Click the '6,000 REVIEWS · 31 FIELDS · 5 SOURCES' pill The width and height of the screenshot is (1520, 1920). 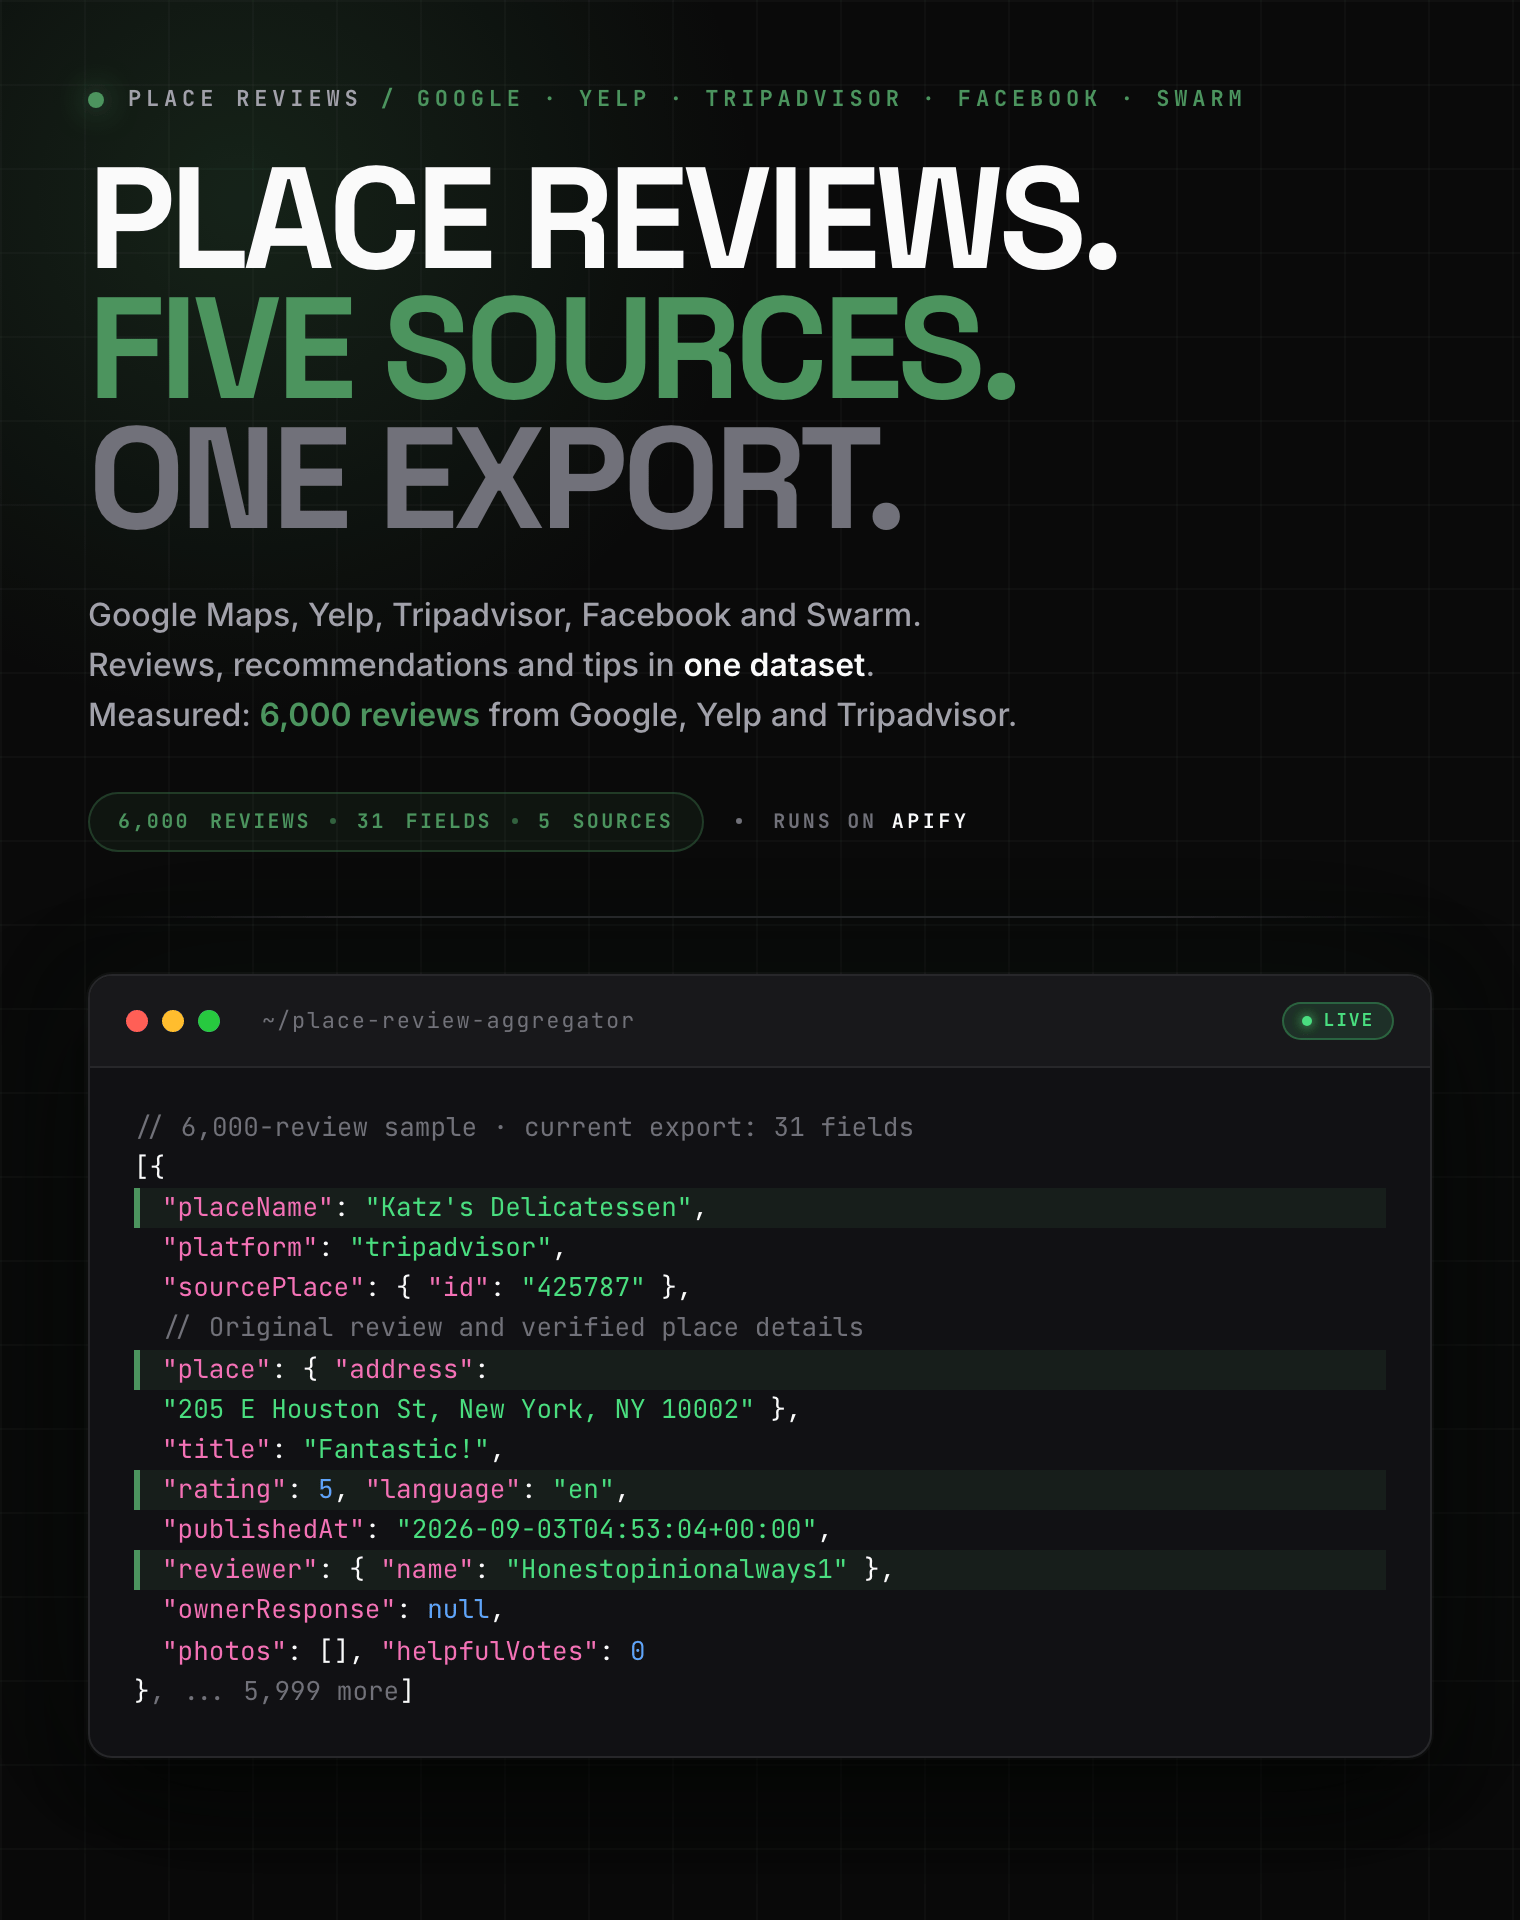(x=396, y=822)
